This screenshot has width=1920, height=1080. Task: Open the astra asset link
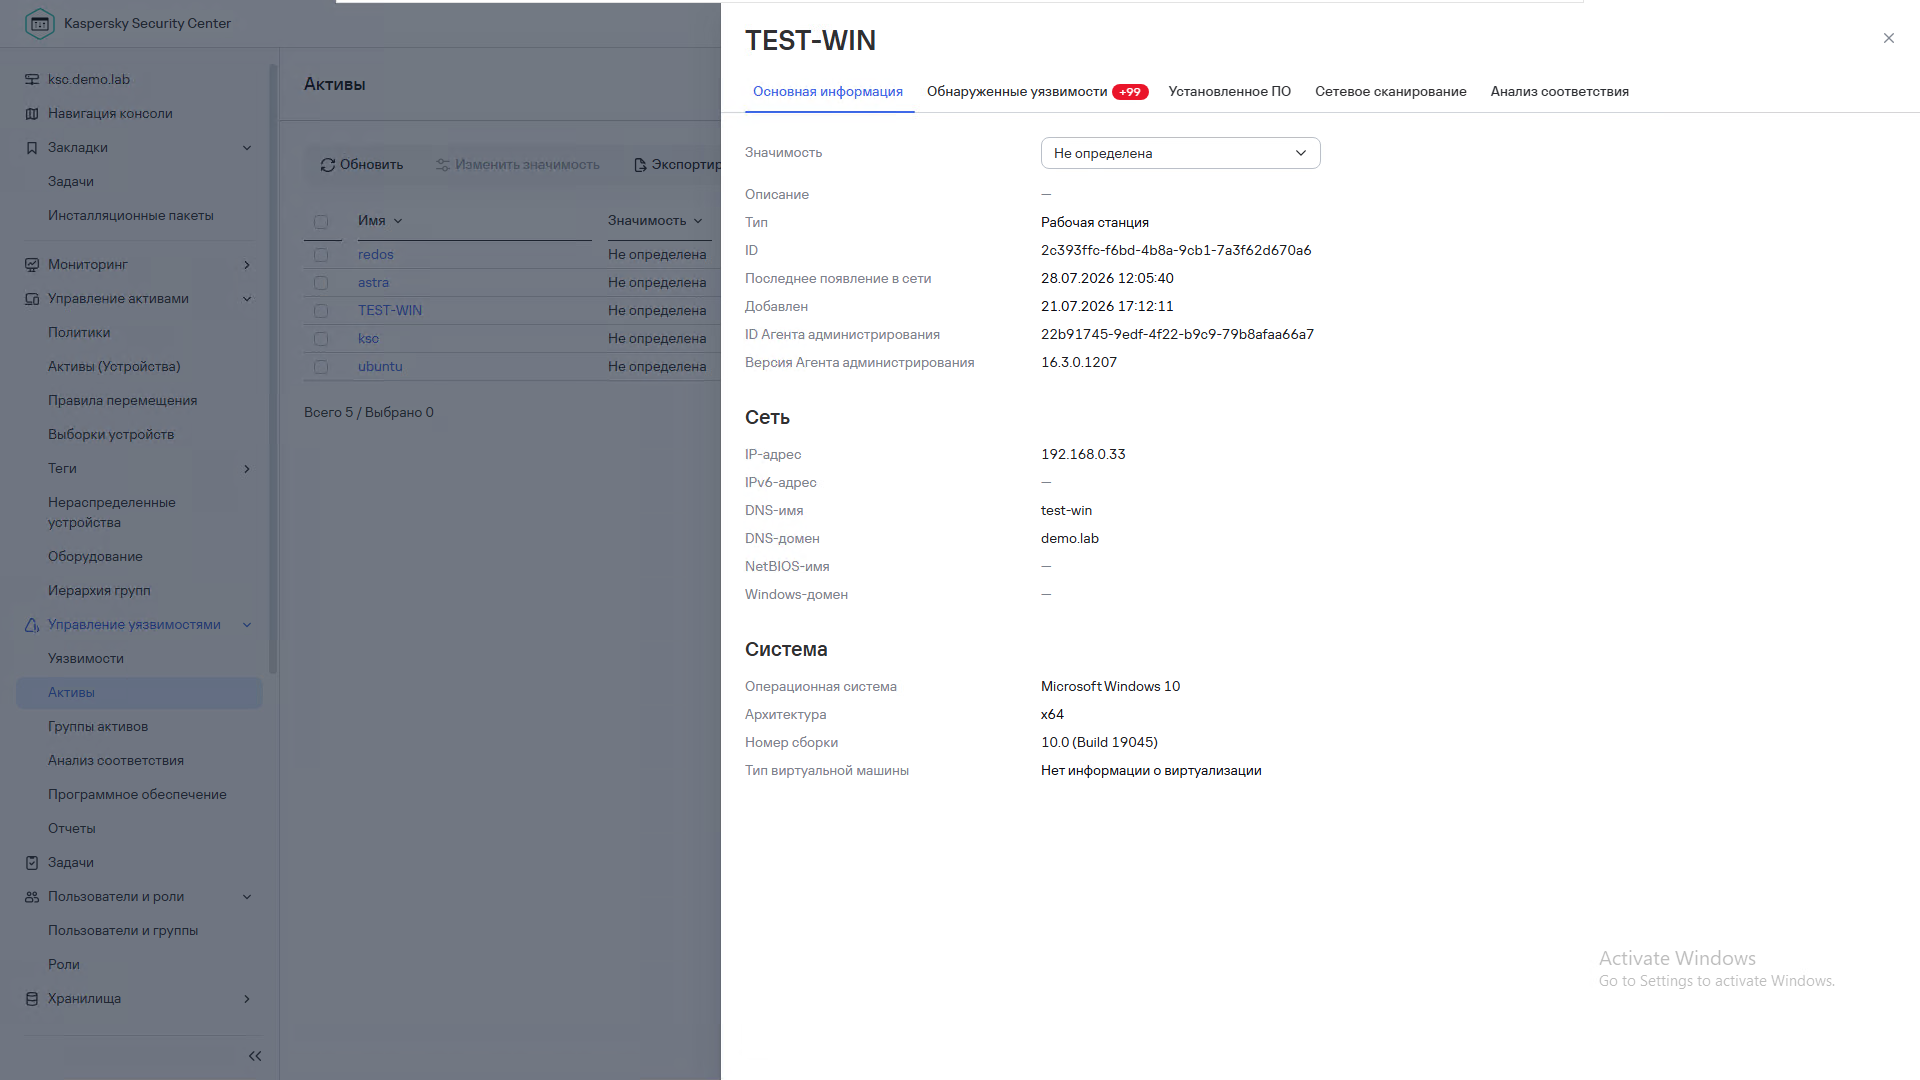(x=373, y=283)
